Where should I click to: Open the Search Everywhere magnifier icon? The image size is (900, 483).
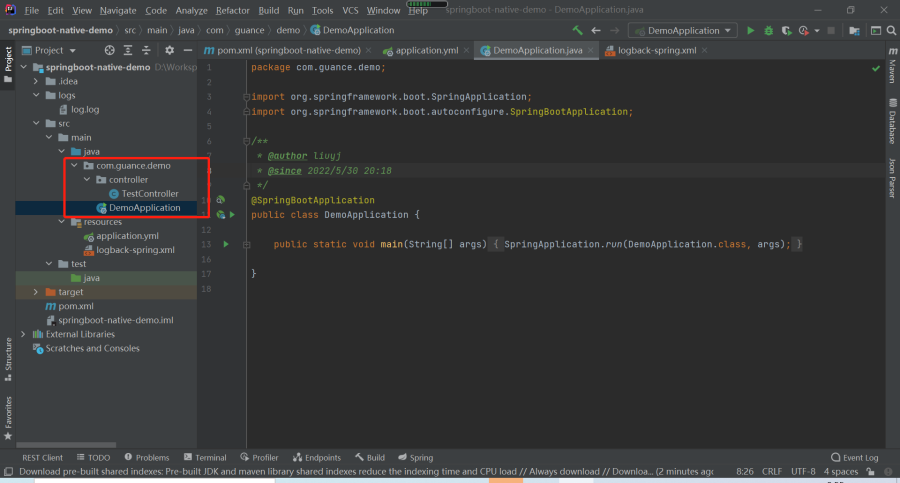[891, 30]
